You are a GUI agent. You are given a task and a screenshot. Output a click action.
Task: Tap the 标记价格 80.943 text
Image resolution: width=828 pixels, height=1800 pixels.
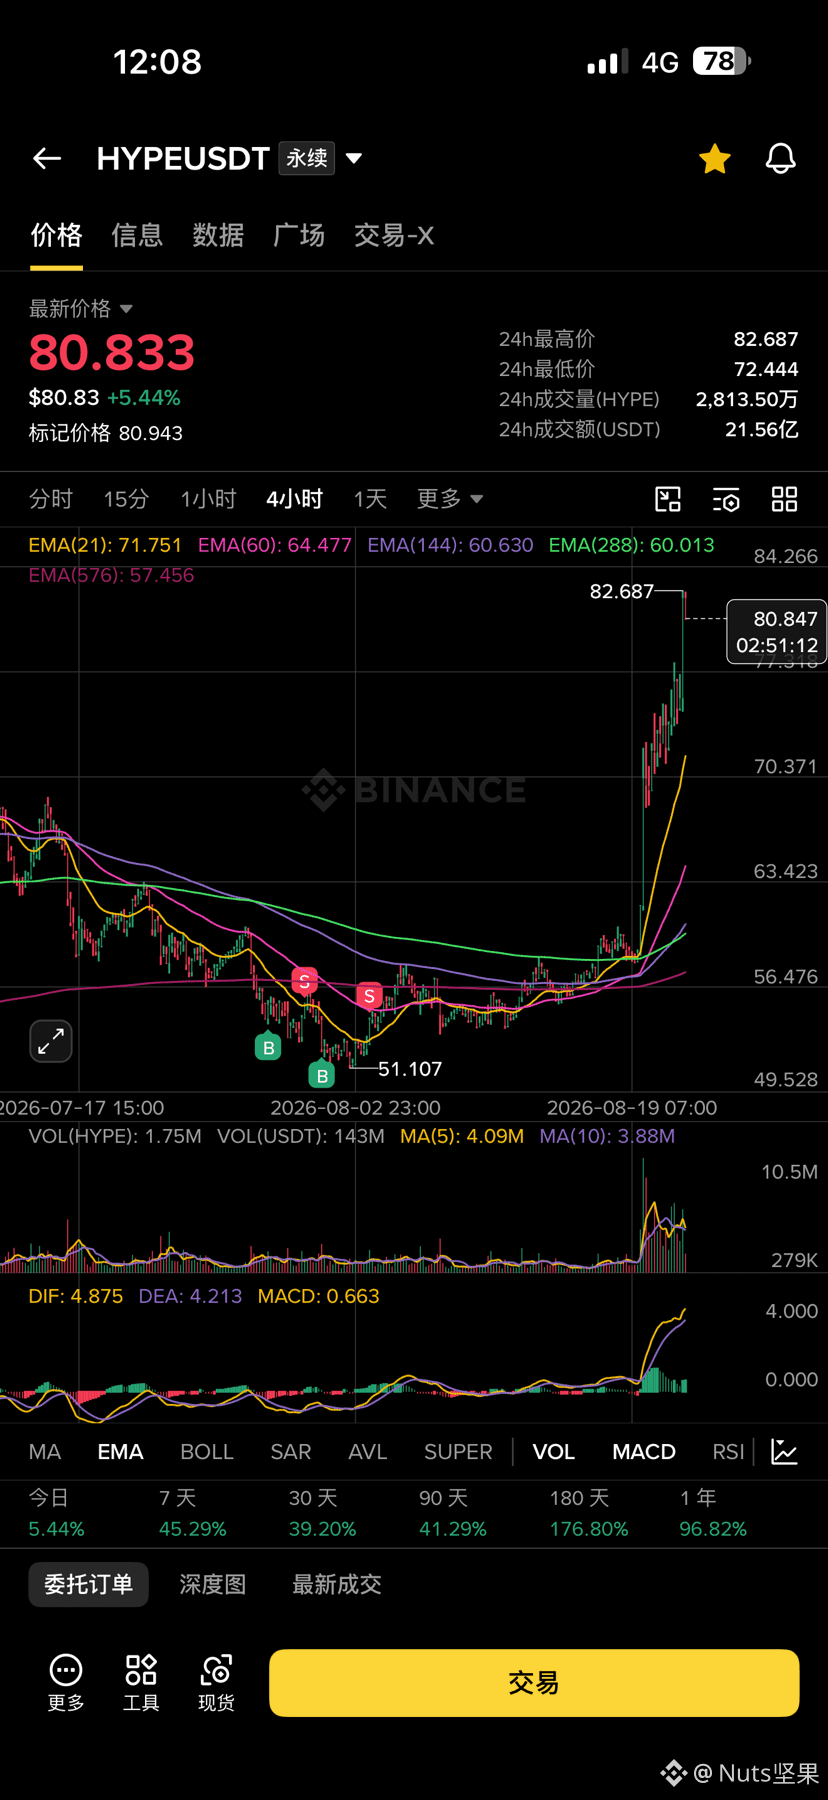point(106,433)
